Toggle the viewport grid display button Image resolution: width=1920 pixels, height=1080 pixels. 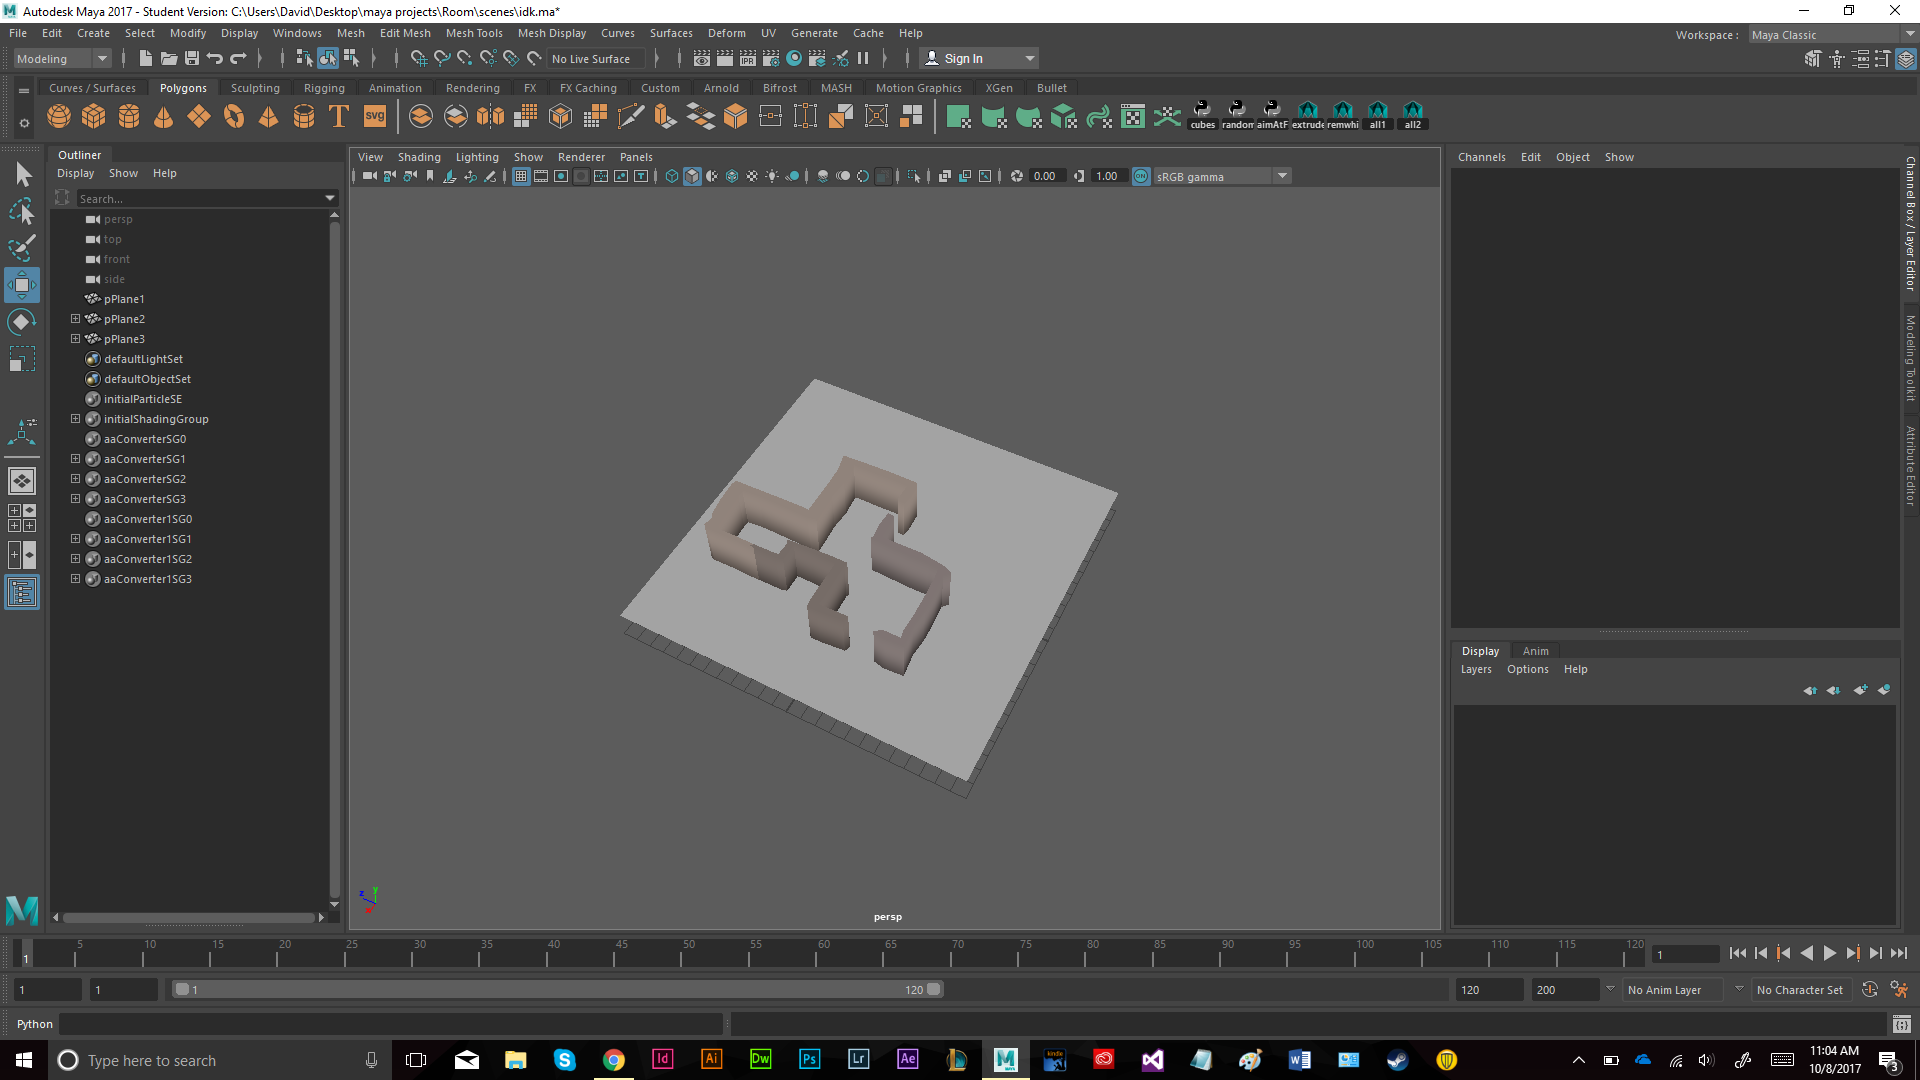click(x=521, y=176)
